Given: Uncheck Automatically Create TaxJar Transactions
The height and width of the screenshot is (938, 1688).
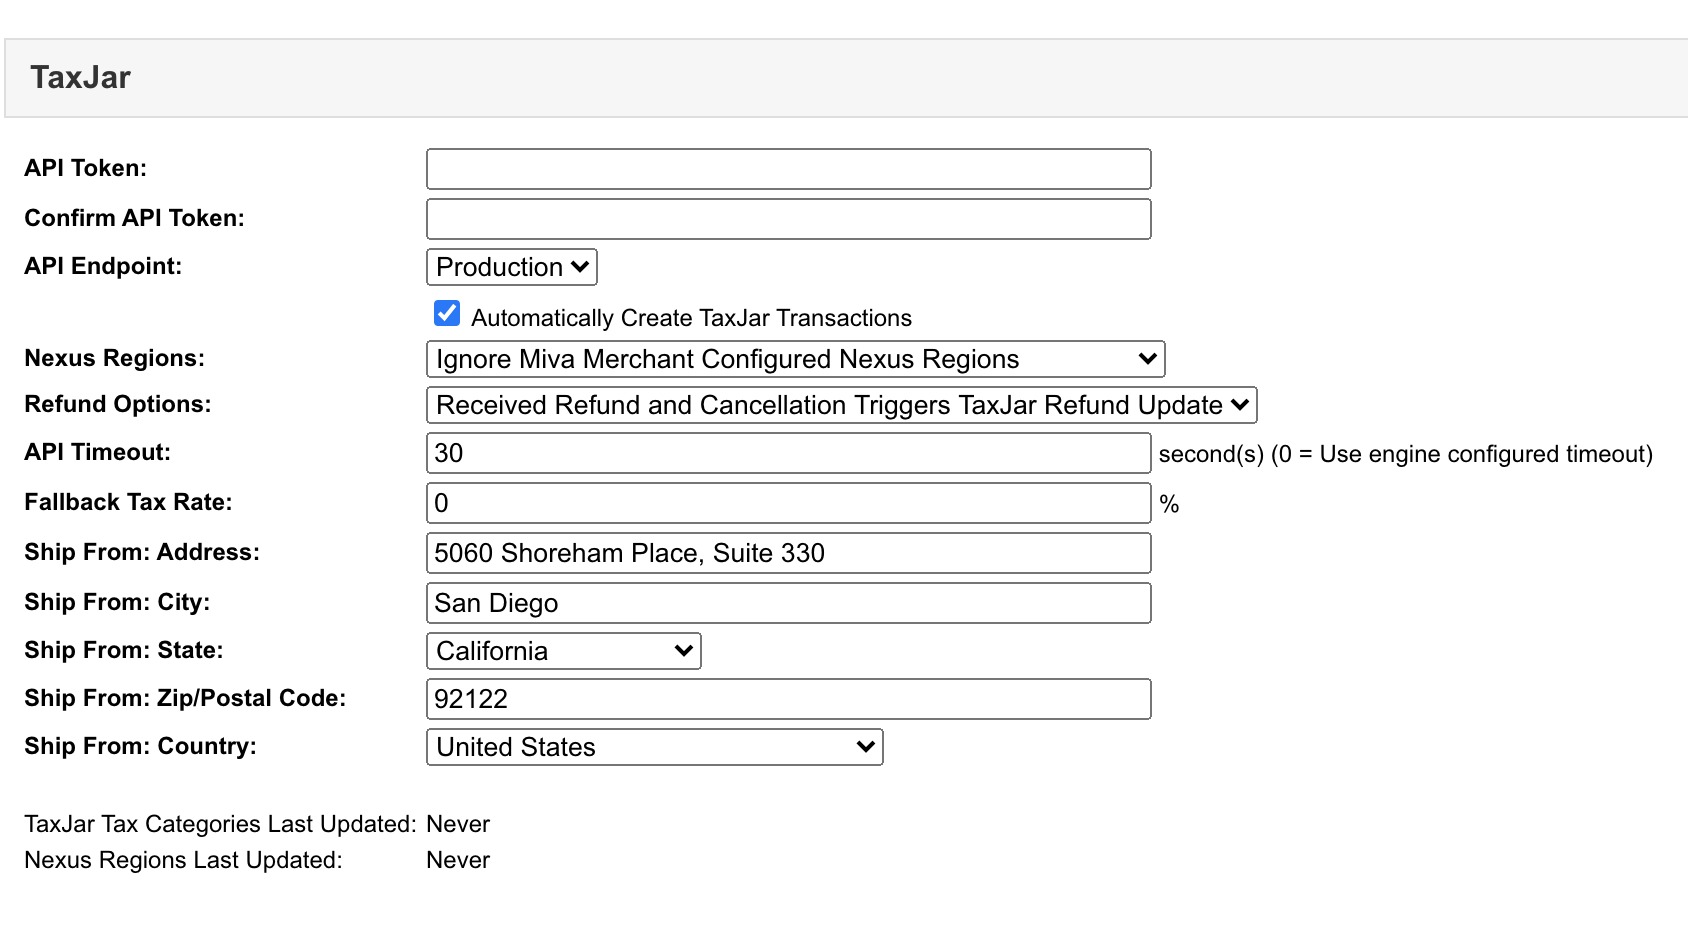Looking at the screenshot, I should pos(444,313).
